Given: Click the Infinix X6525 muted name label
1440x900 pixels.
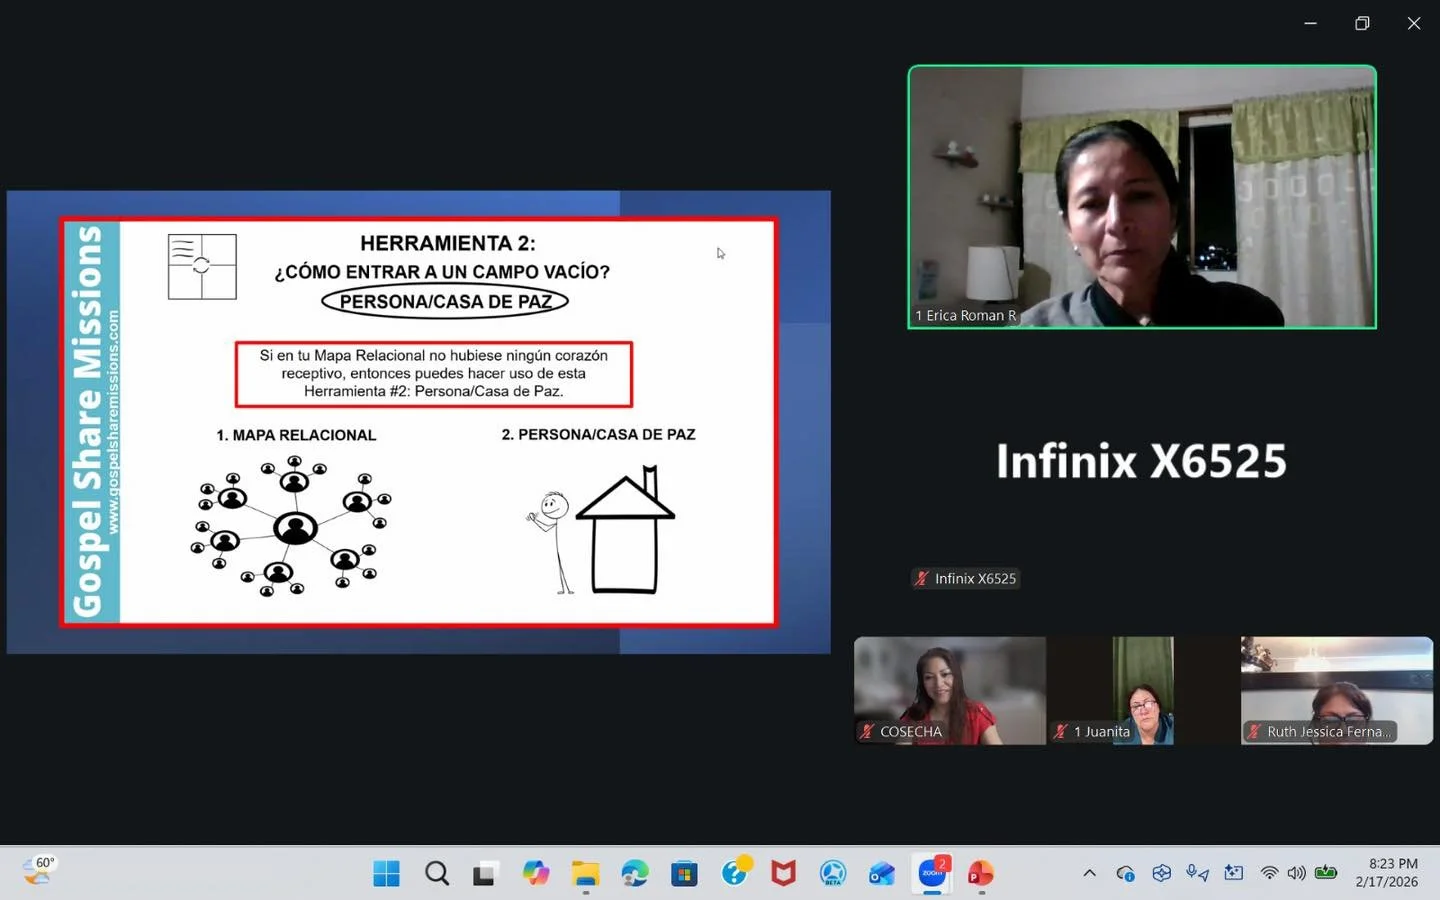Looking at the screenshot, I should 966,578.
